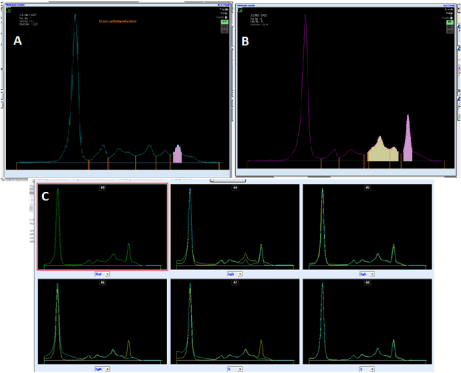Screen dimensions: 461x373
Task: Select the red-bordered reference curve thumbnail
Action: (102, 227)
